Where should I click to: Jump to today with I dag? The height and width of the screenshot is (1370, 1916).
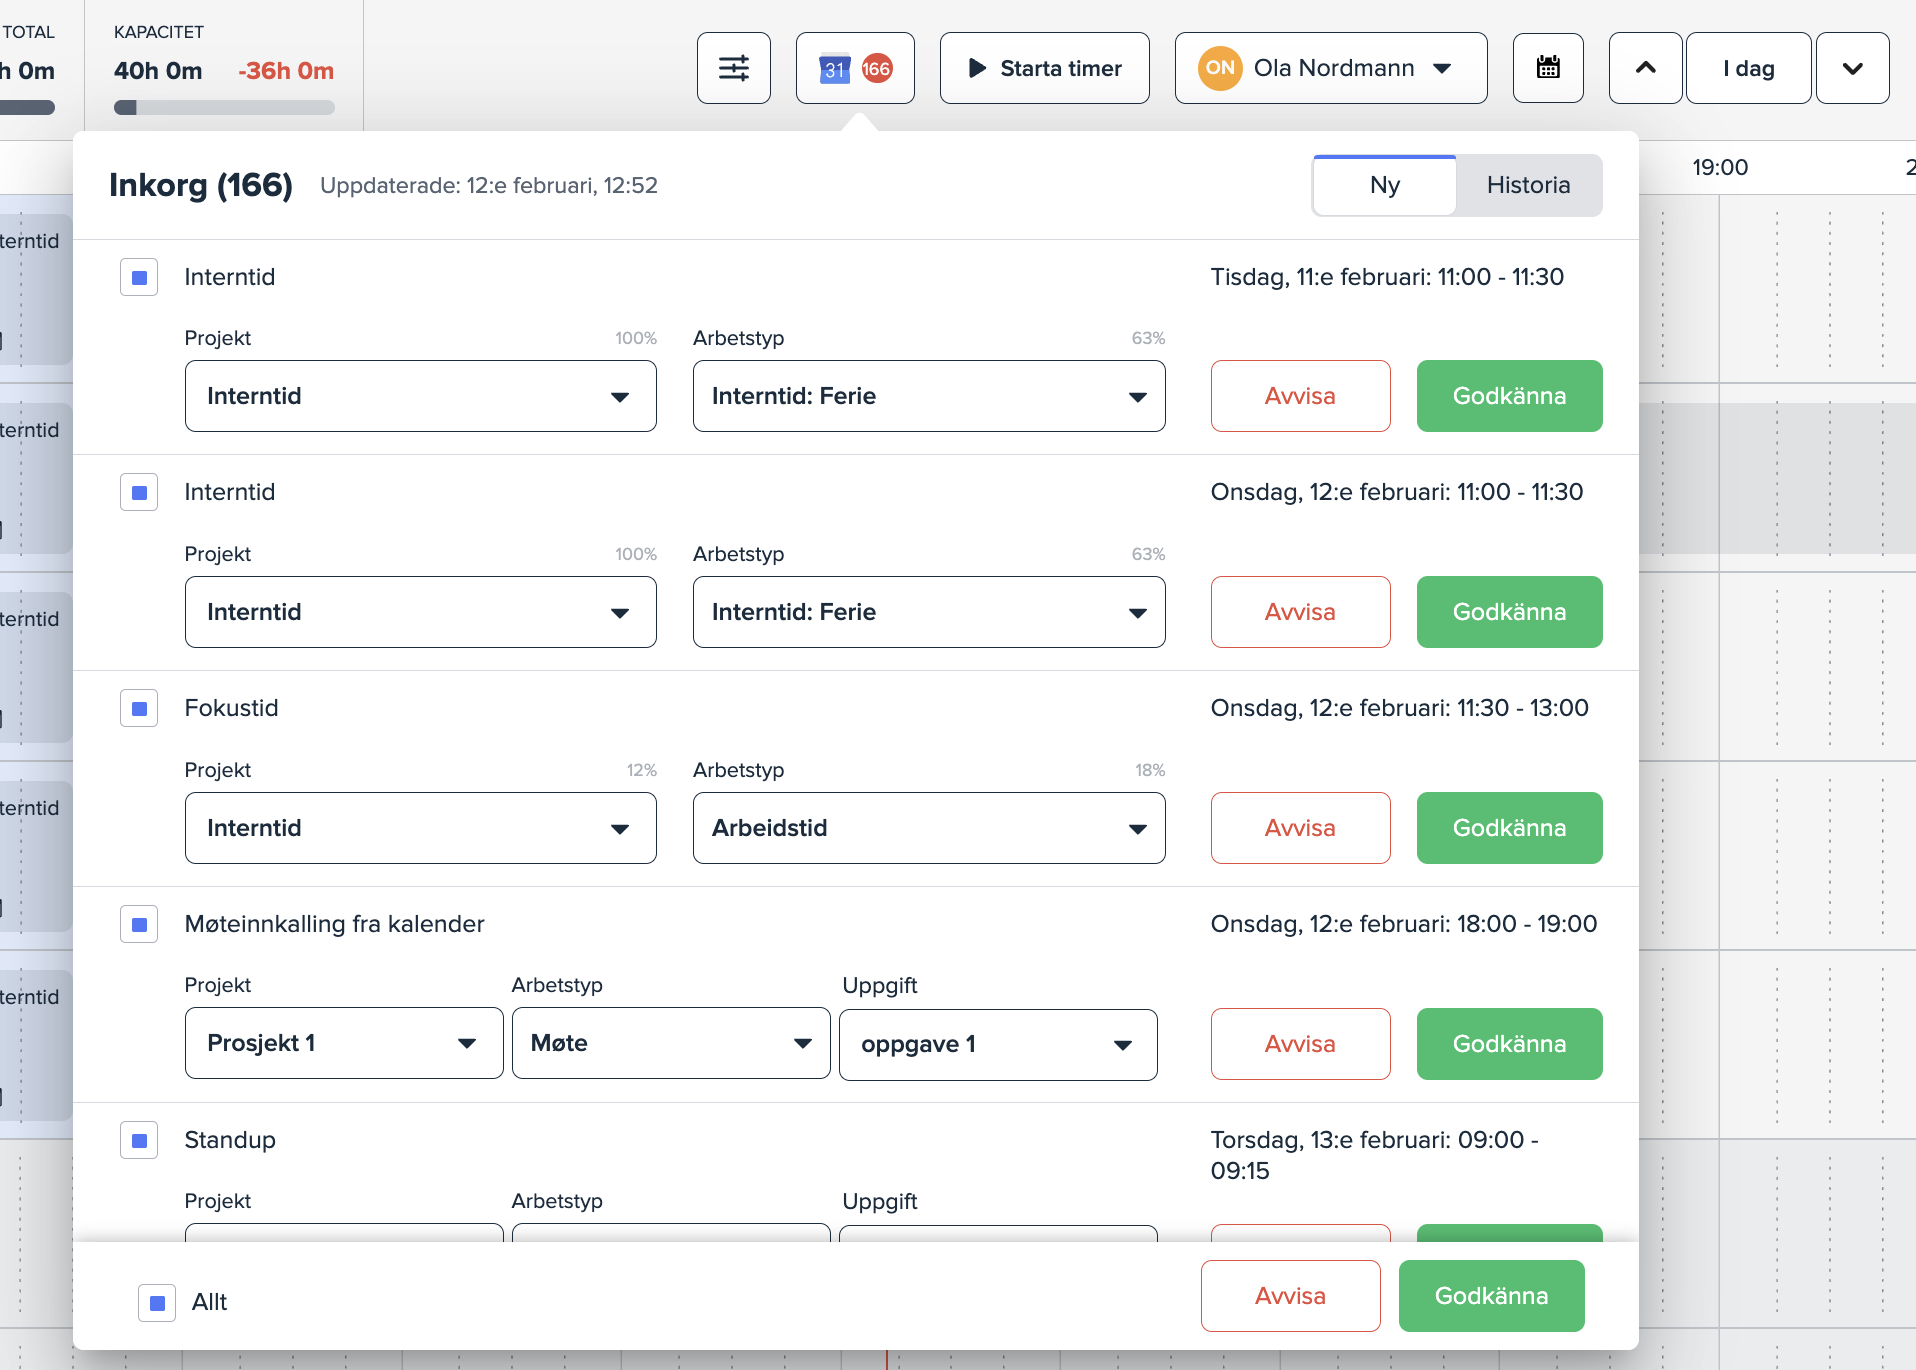point(1748,68)
